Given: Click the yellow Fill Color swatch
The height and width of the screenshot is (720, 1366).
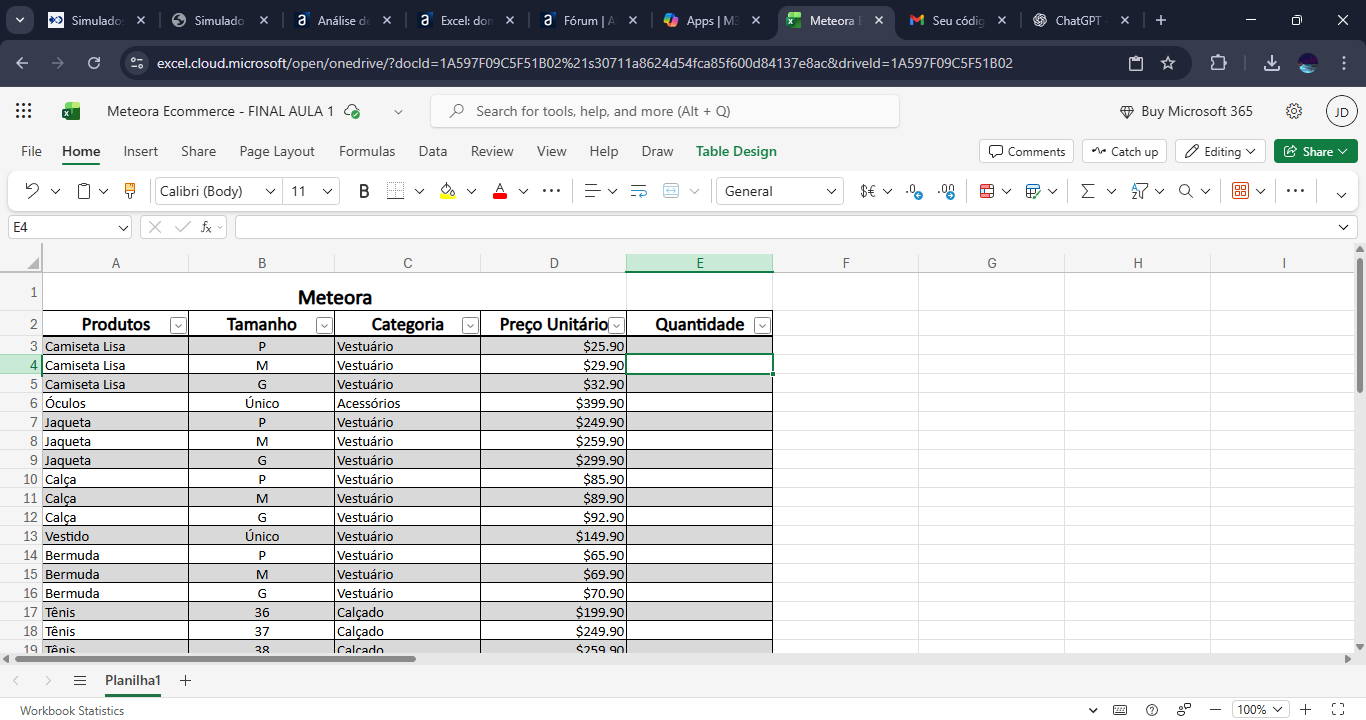Looking at the screenshot, I should click(447, 191).
